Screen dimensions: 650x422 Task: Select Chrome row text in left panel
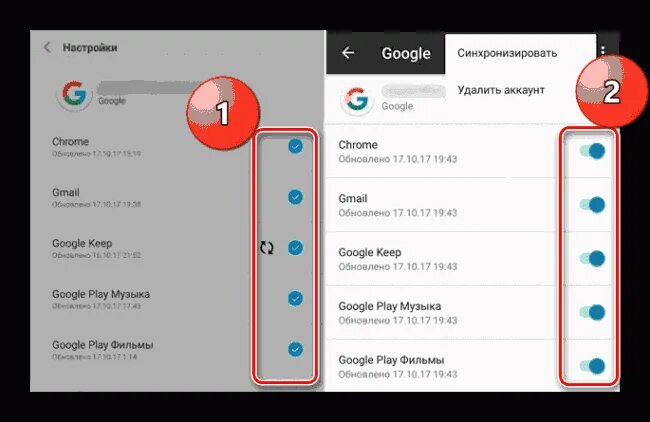[x=70, y=142]
